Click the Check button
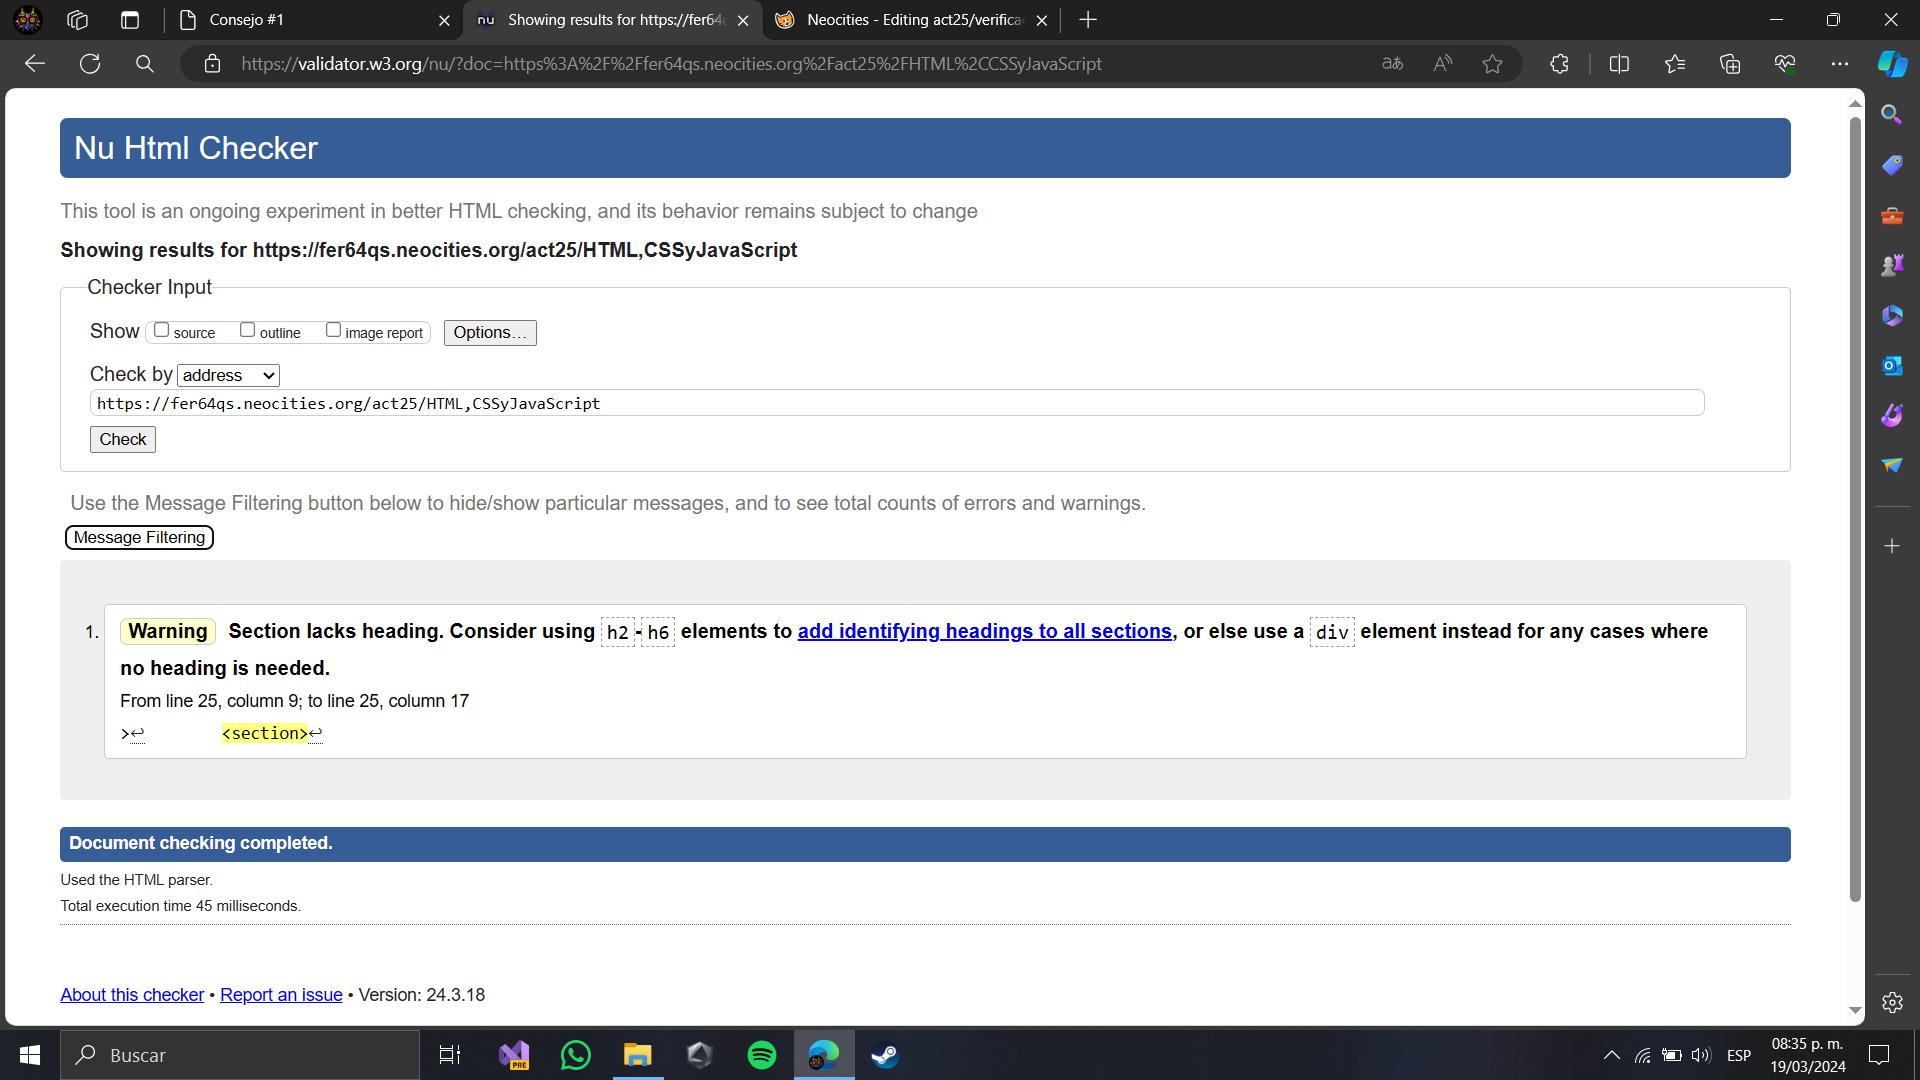The image size is (1920, 1080). coord(123,439)
